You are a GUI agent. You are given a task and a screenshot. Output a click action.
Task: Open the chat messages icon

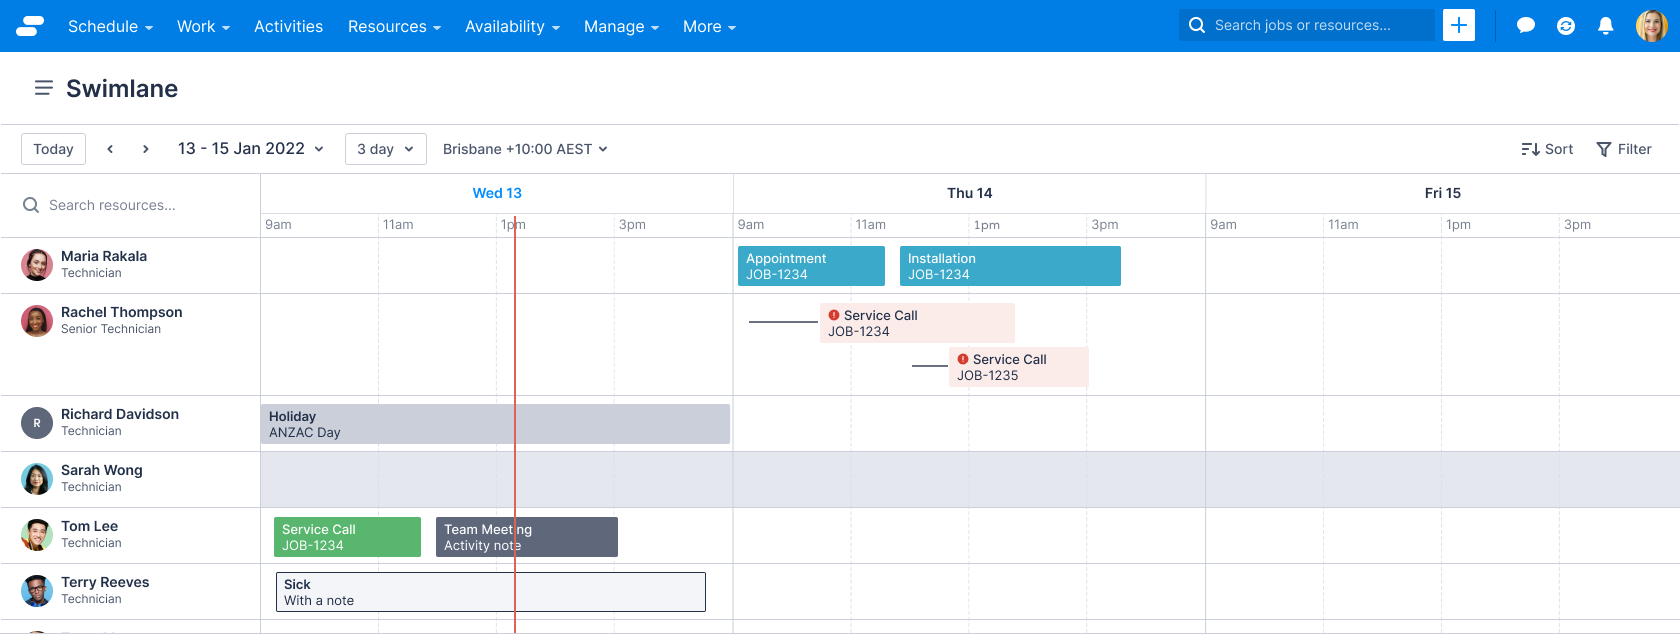[x=1526, y=26]
